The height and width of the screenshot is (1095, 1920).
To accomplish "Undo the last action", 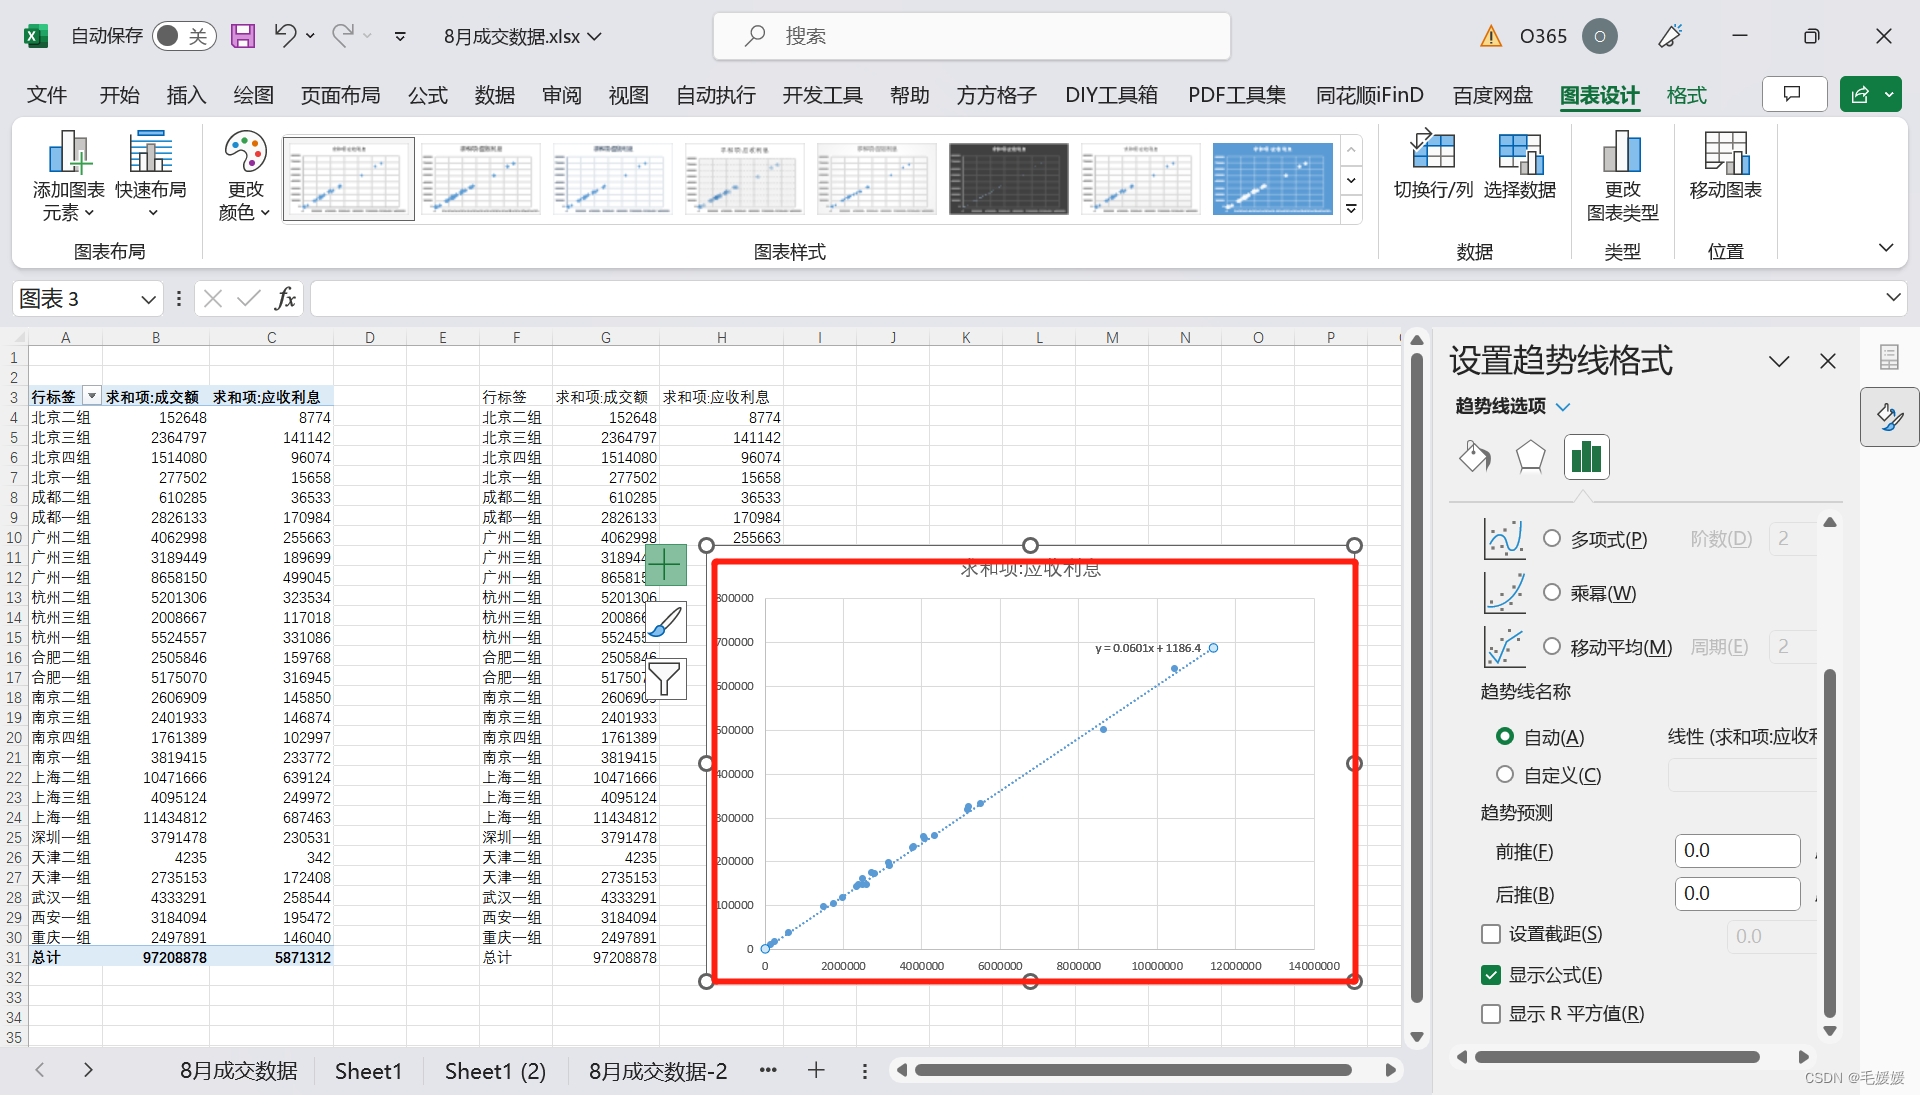I will pos(285,36).
